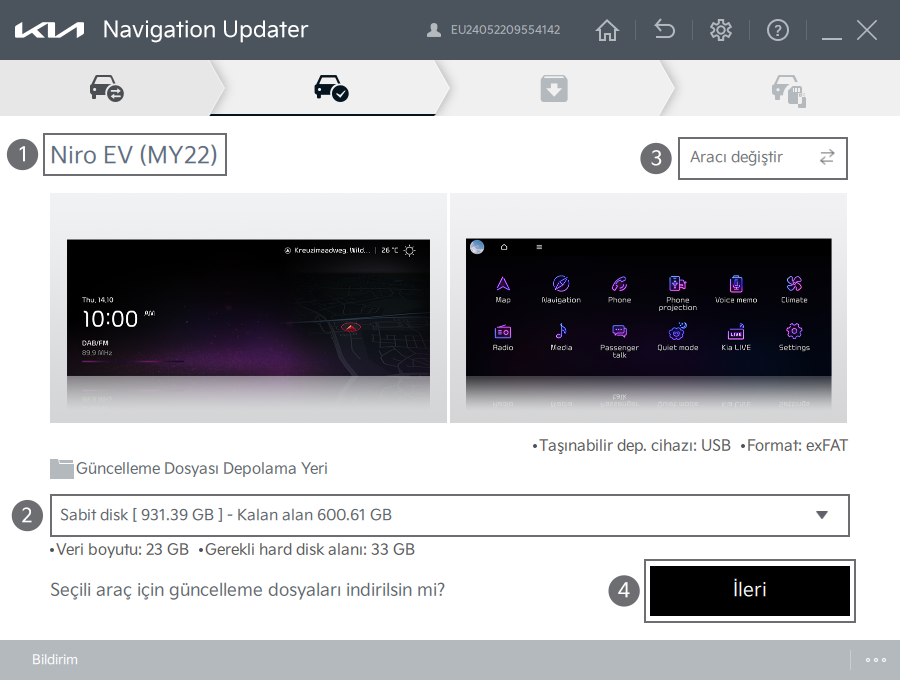Close the Navigation Updater window
This screenshot has height=680, width=900.
pyautogui.click(x=867, y=30)
